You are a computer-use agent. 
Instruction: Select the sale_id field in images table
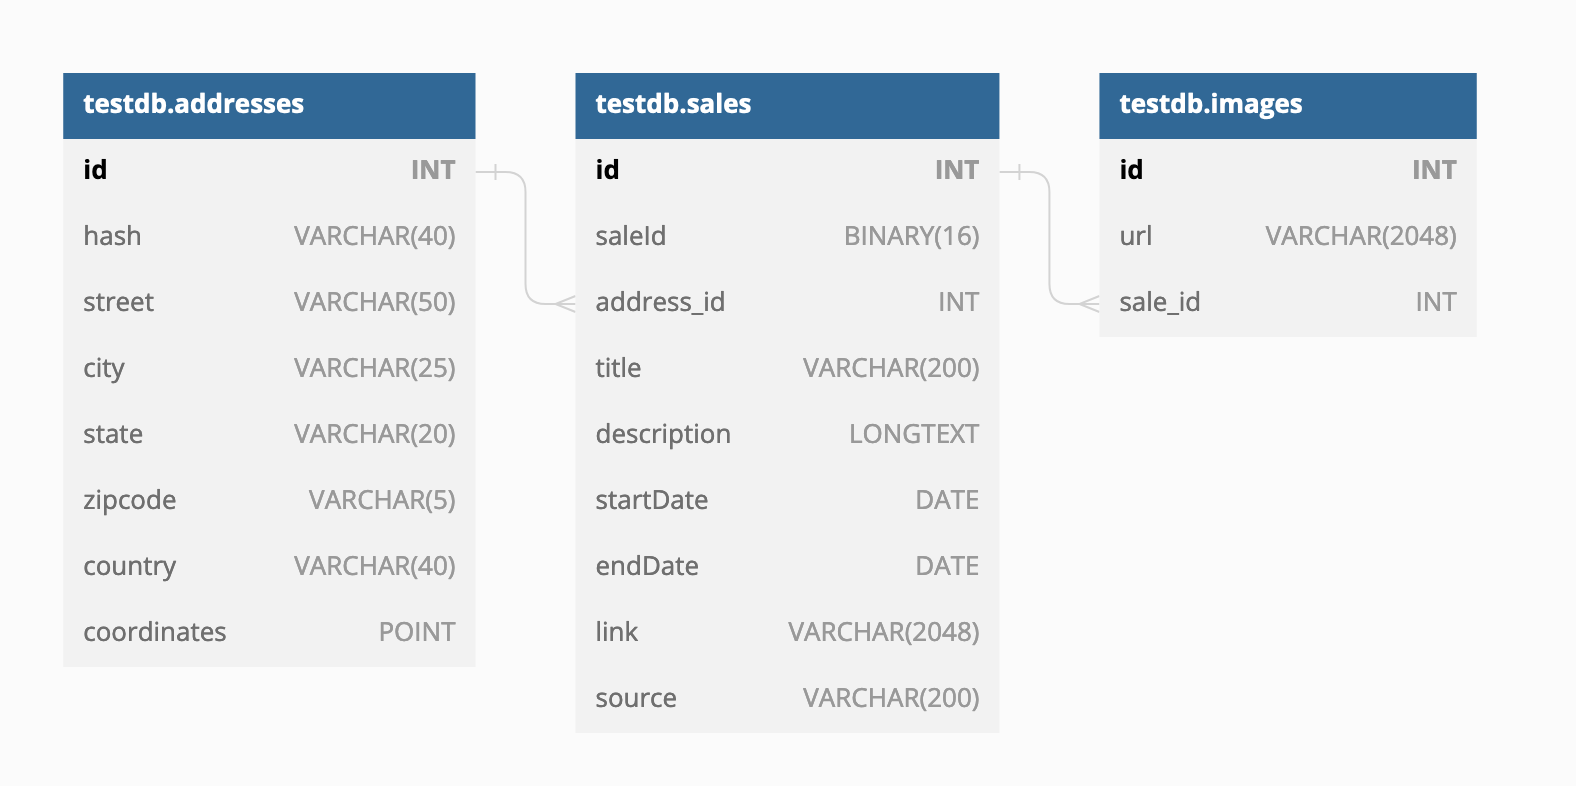click(1288, 303)
